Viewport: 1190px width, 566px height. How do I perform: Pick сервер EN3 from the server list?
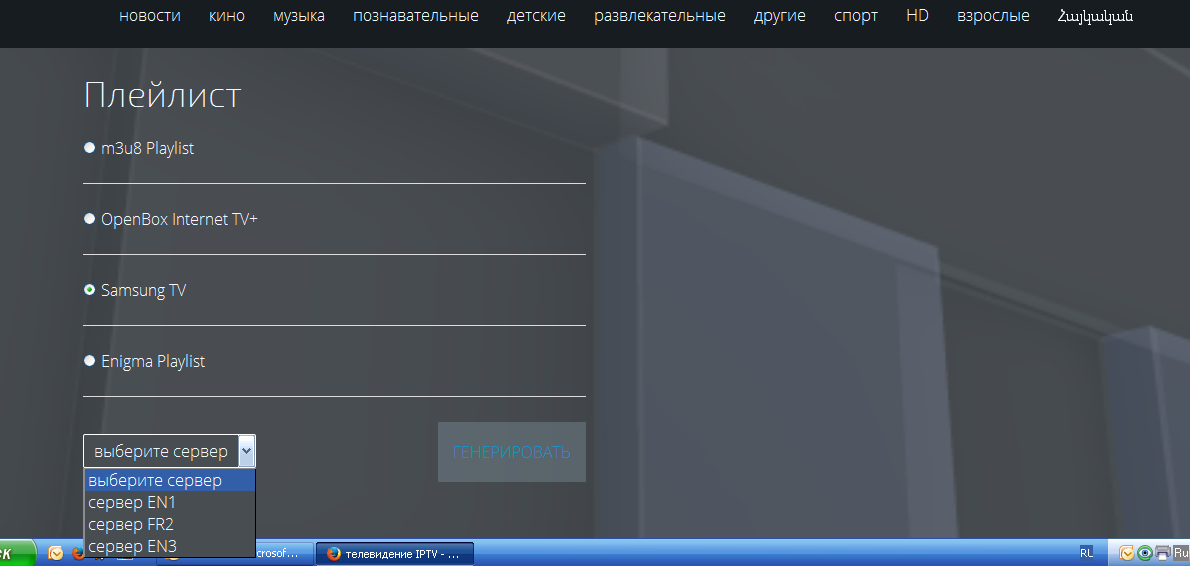click(132, 546)
